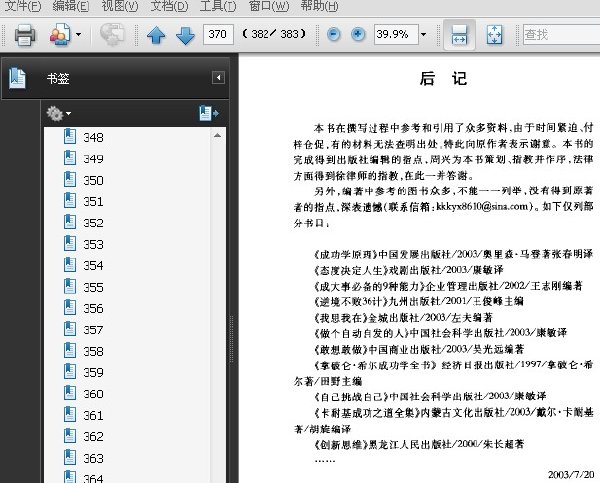Select bookmark 354
This screenshot has height=483, width=600.
point(93,266)
